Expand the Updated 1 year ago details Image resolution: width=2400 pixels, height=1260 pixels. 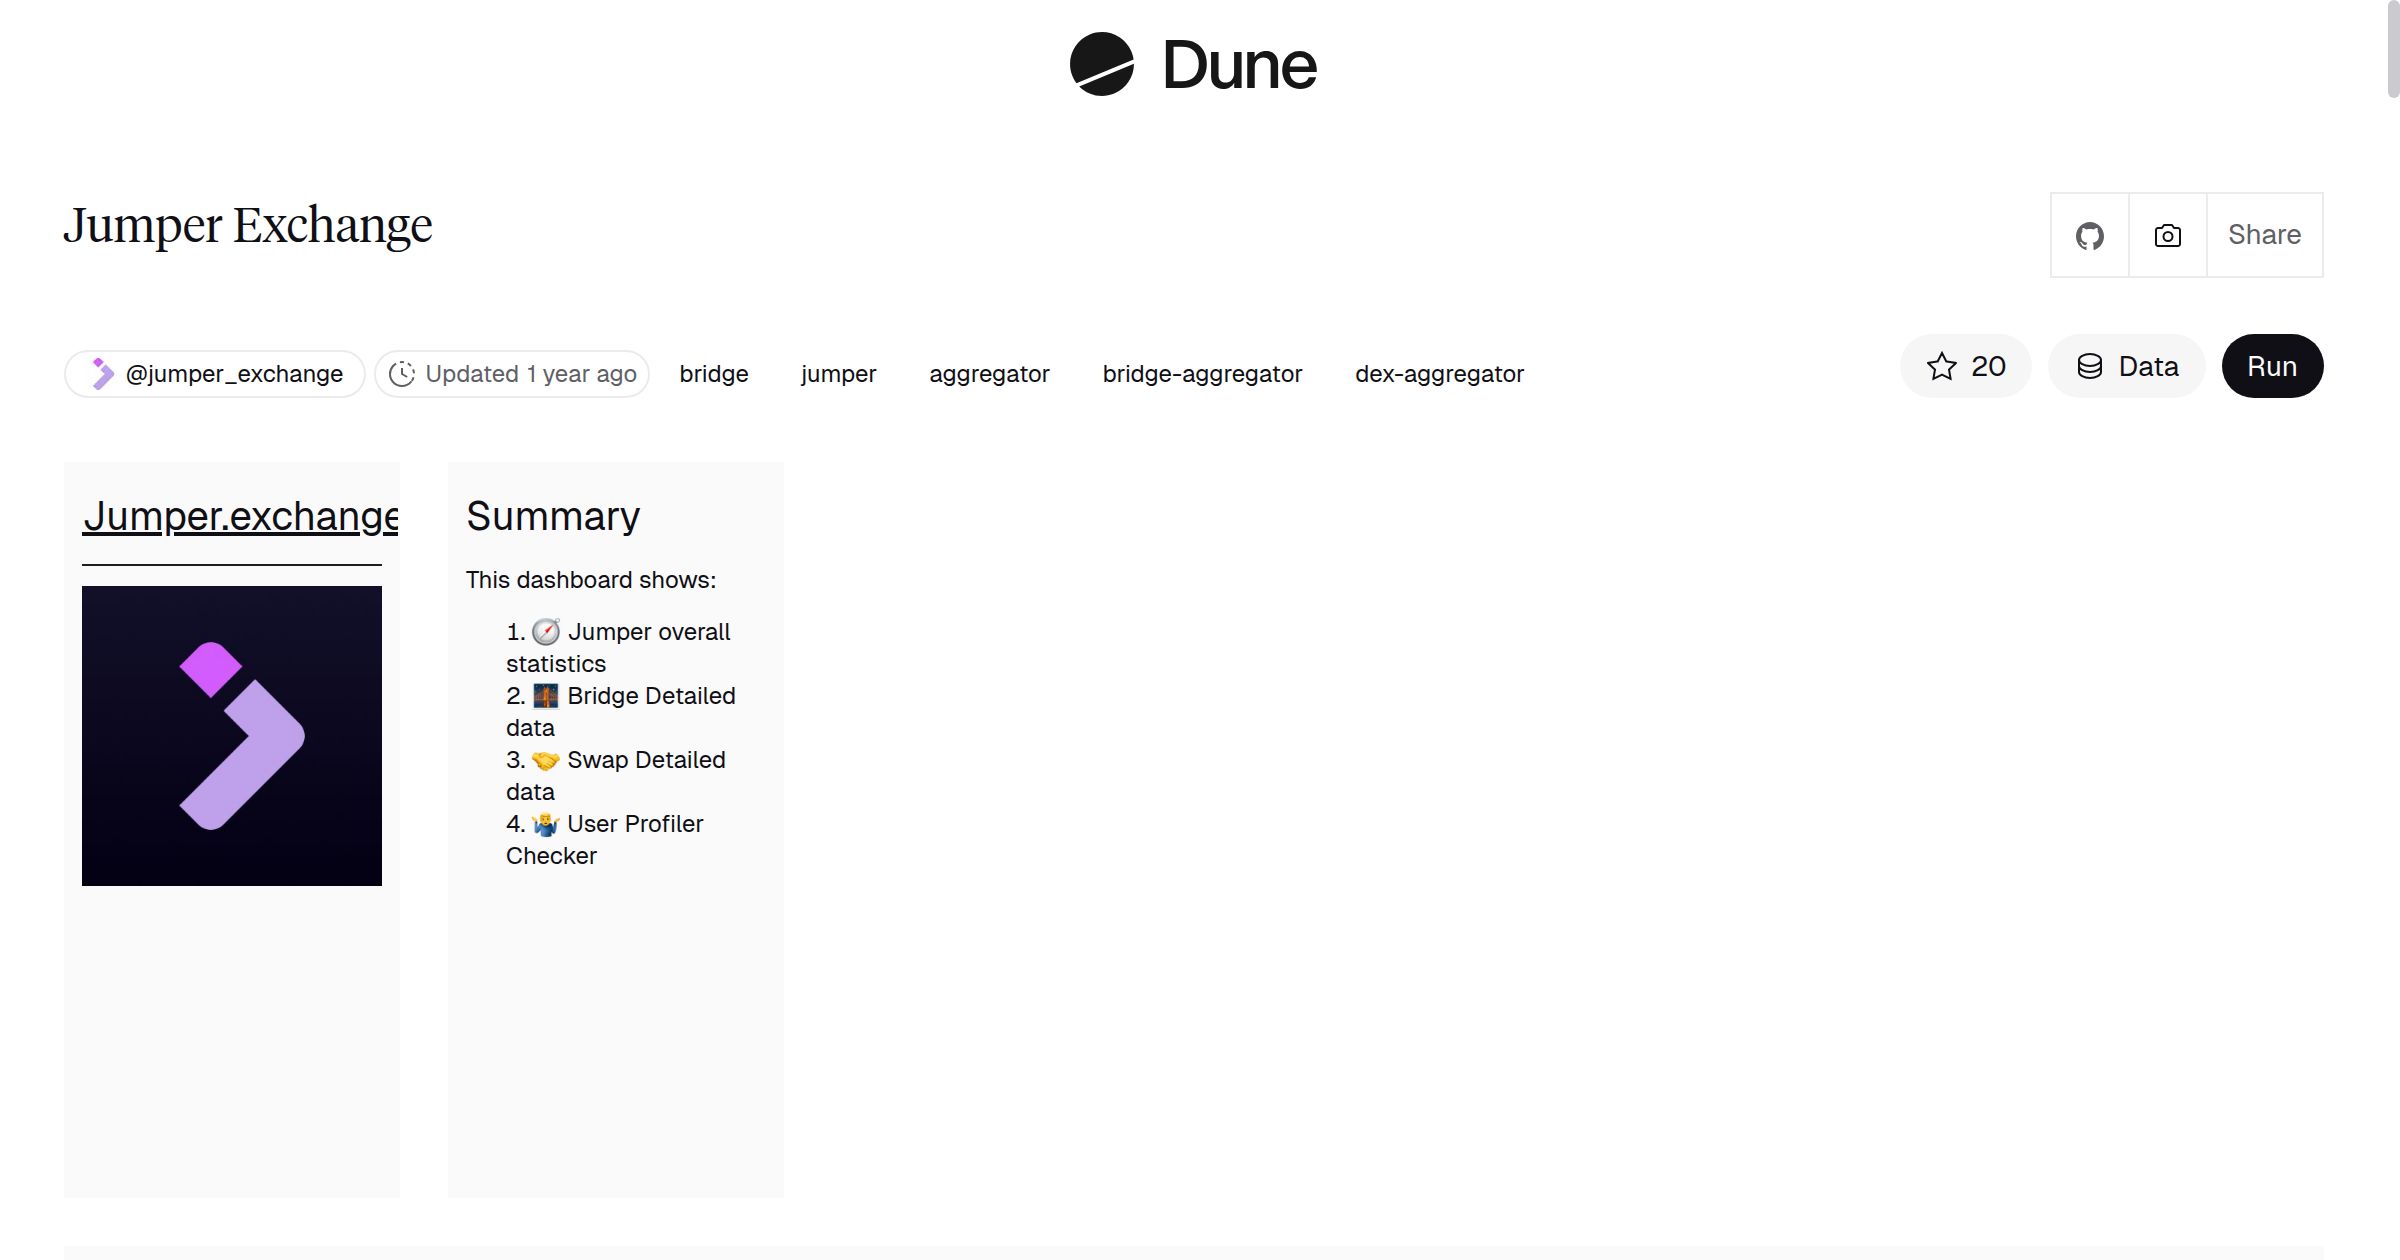512,373
